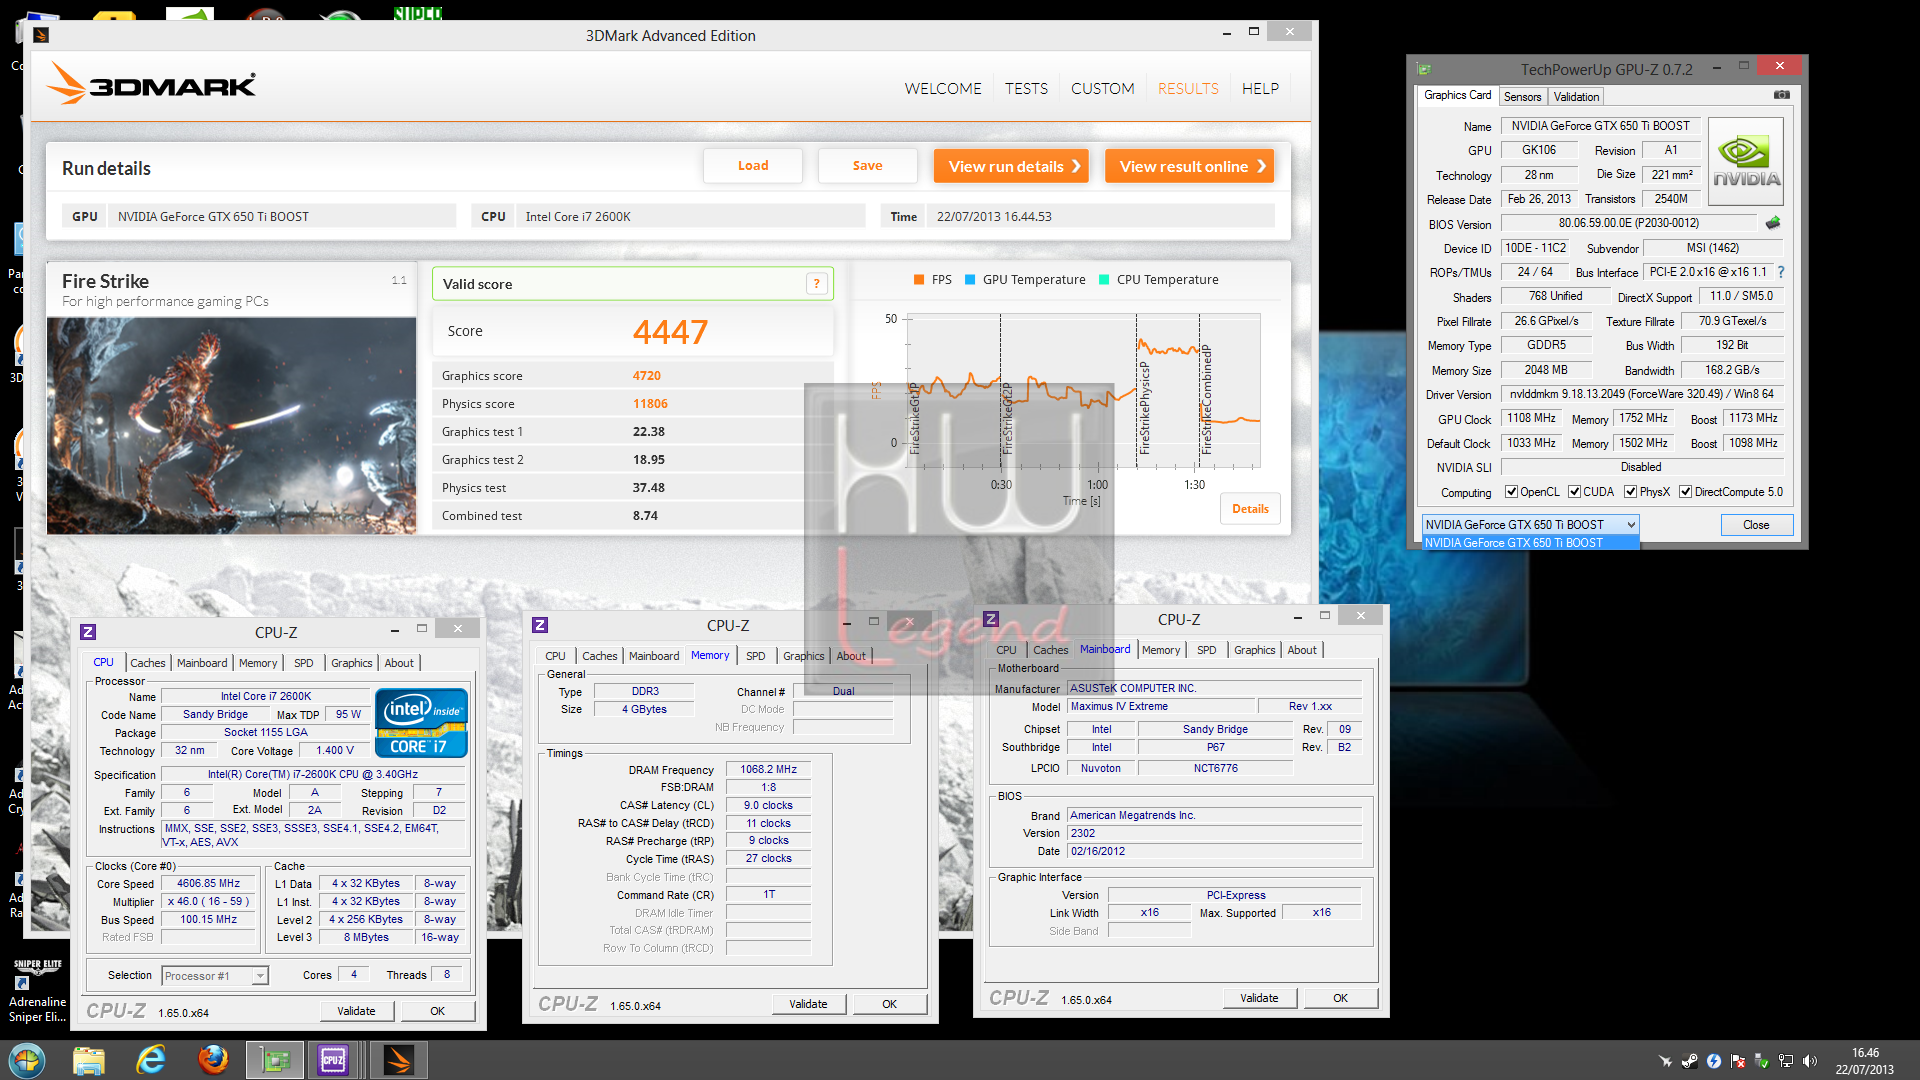The image size is (1920, 1080).
Task: Click View result online button
Action: pos(1189,166)
